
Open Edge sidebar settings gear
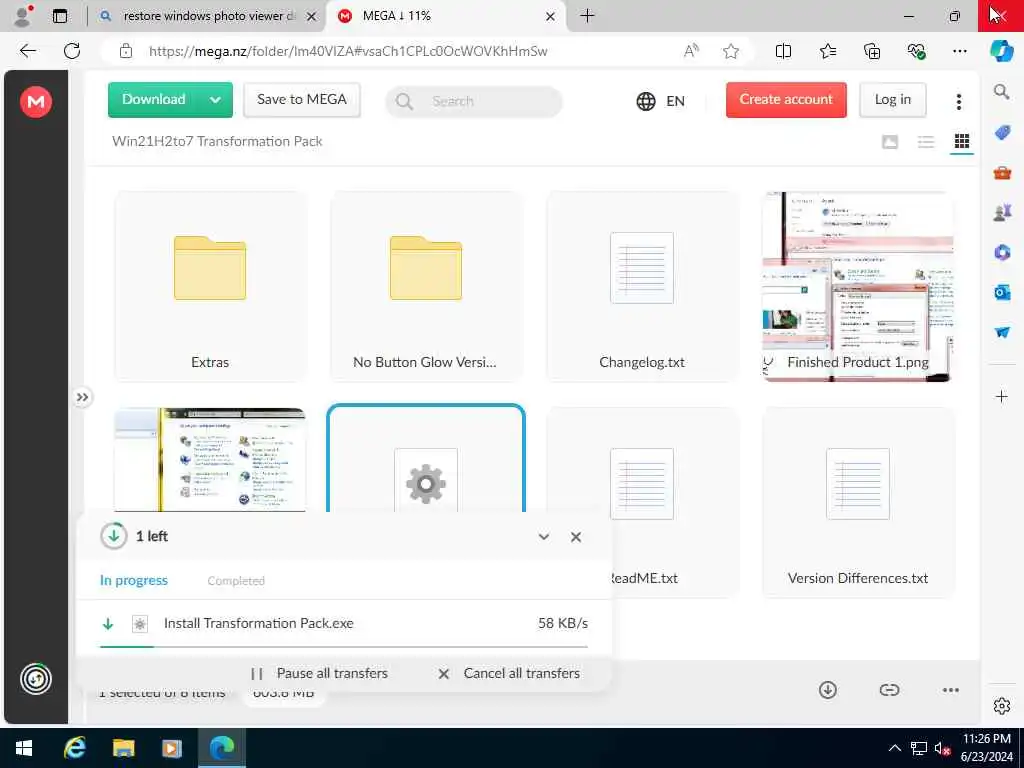coord(1002,706)
